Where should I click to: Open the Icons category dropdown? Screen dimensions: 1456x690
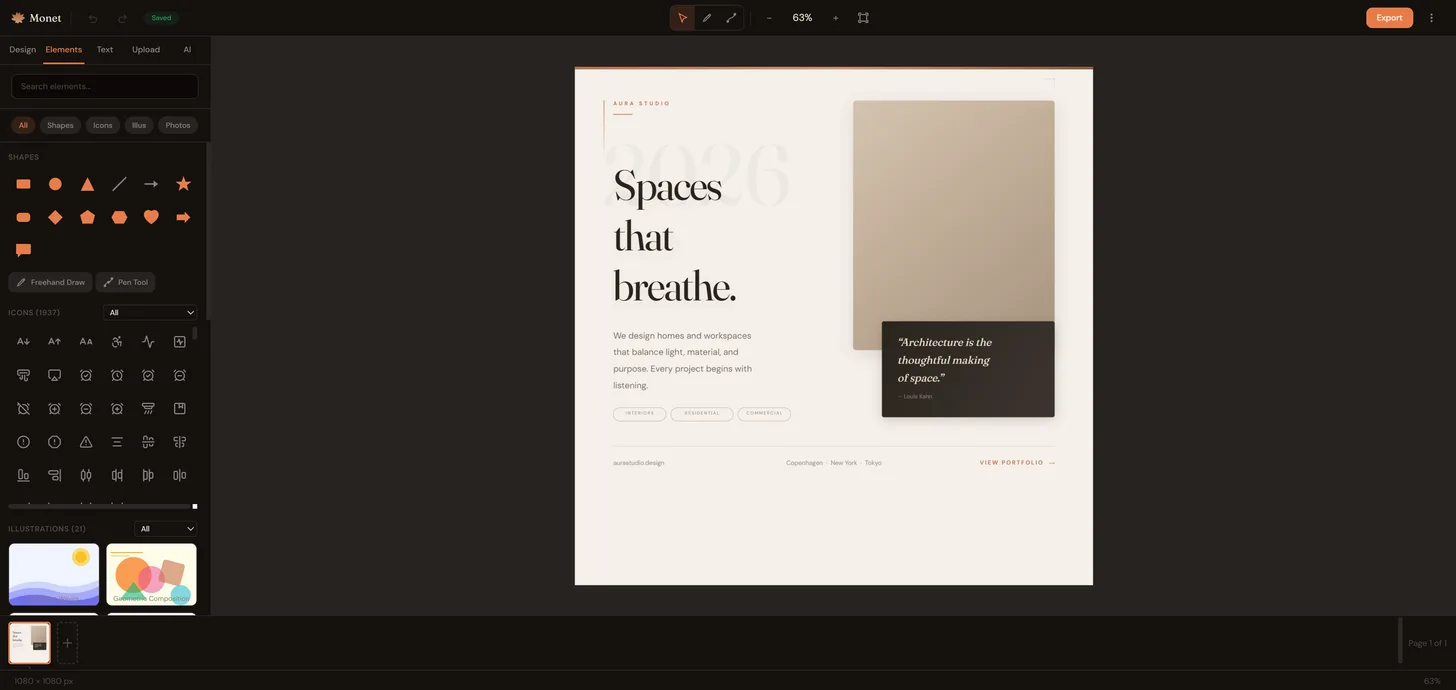(150, 313)
